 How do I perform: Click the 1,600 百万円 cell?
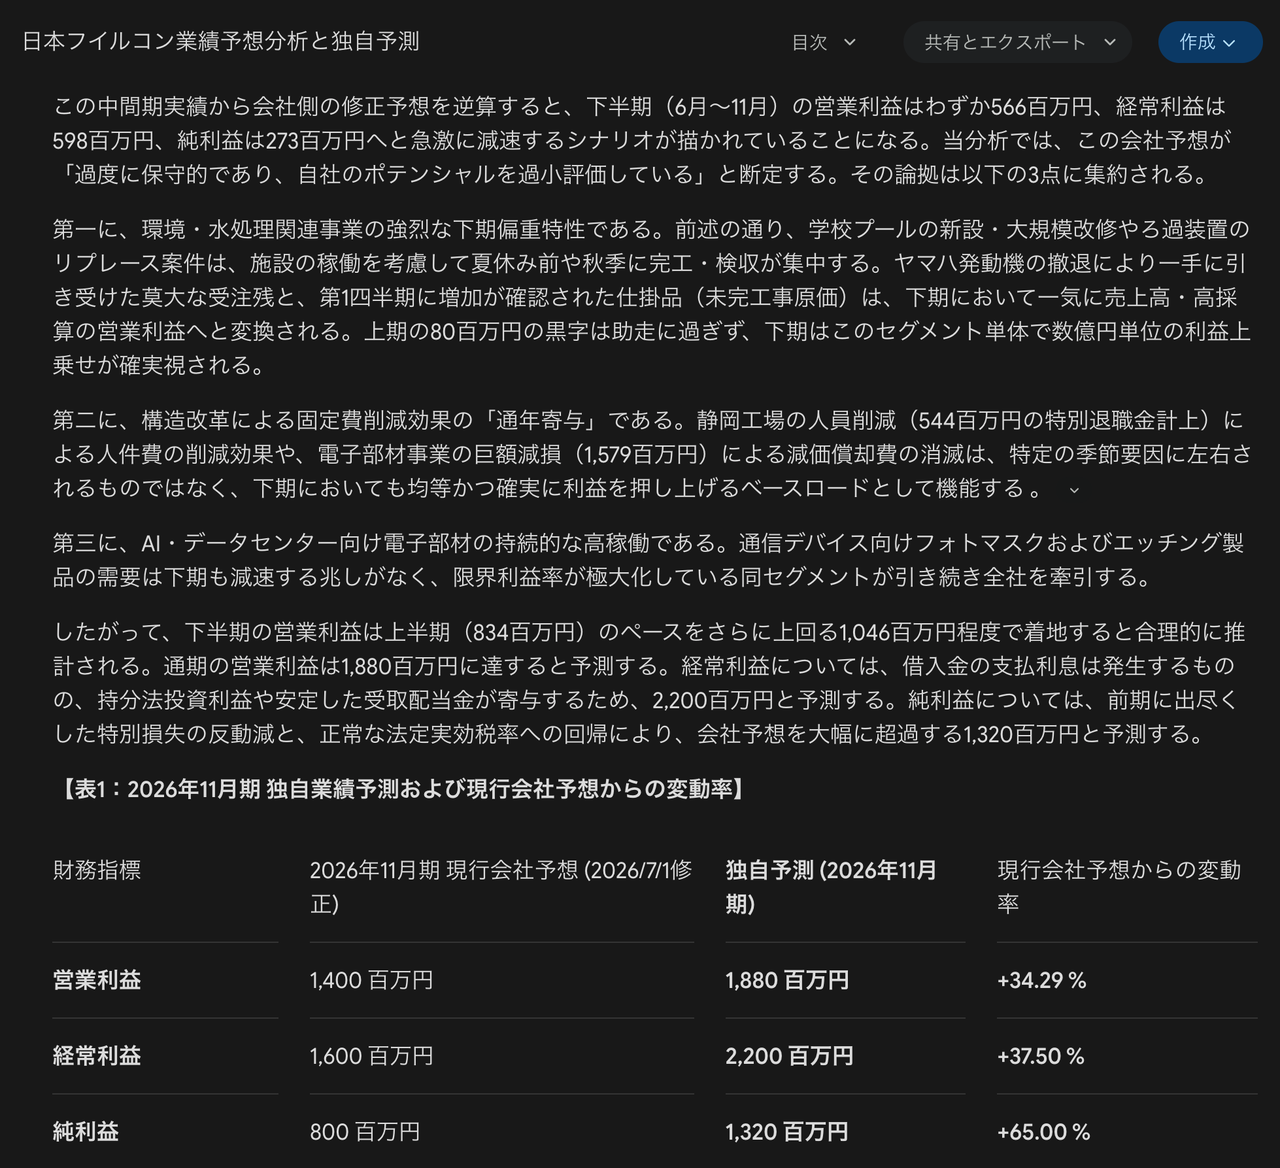click(371, 1056)
